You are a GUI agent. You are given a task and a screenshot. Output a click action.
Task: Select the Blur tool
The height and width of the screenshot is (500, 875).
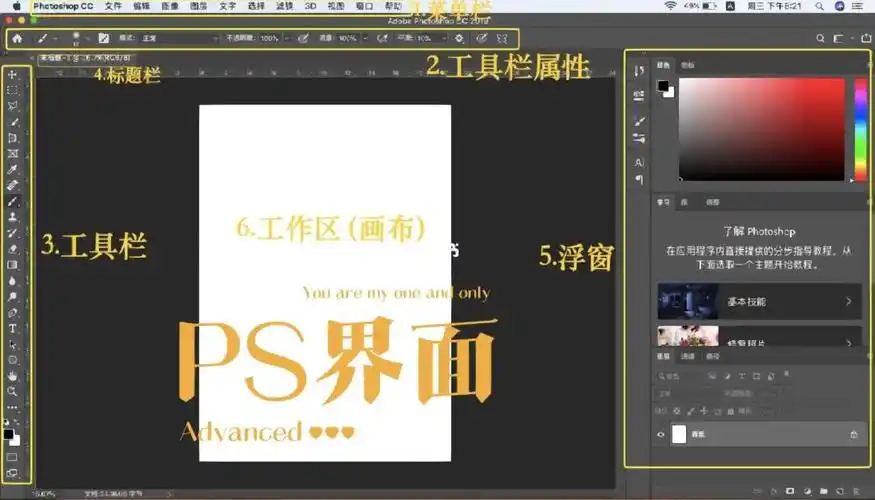point(12,281)
